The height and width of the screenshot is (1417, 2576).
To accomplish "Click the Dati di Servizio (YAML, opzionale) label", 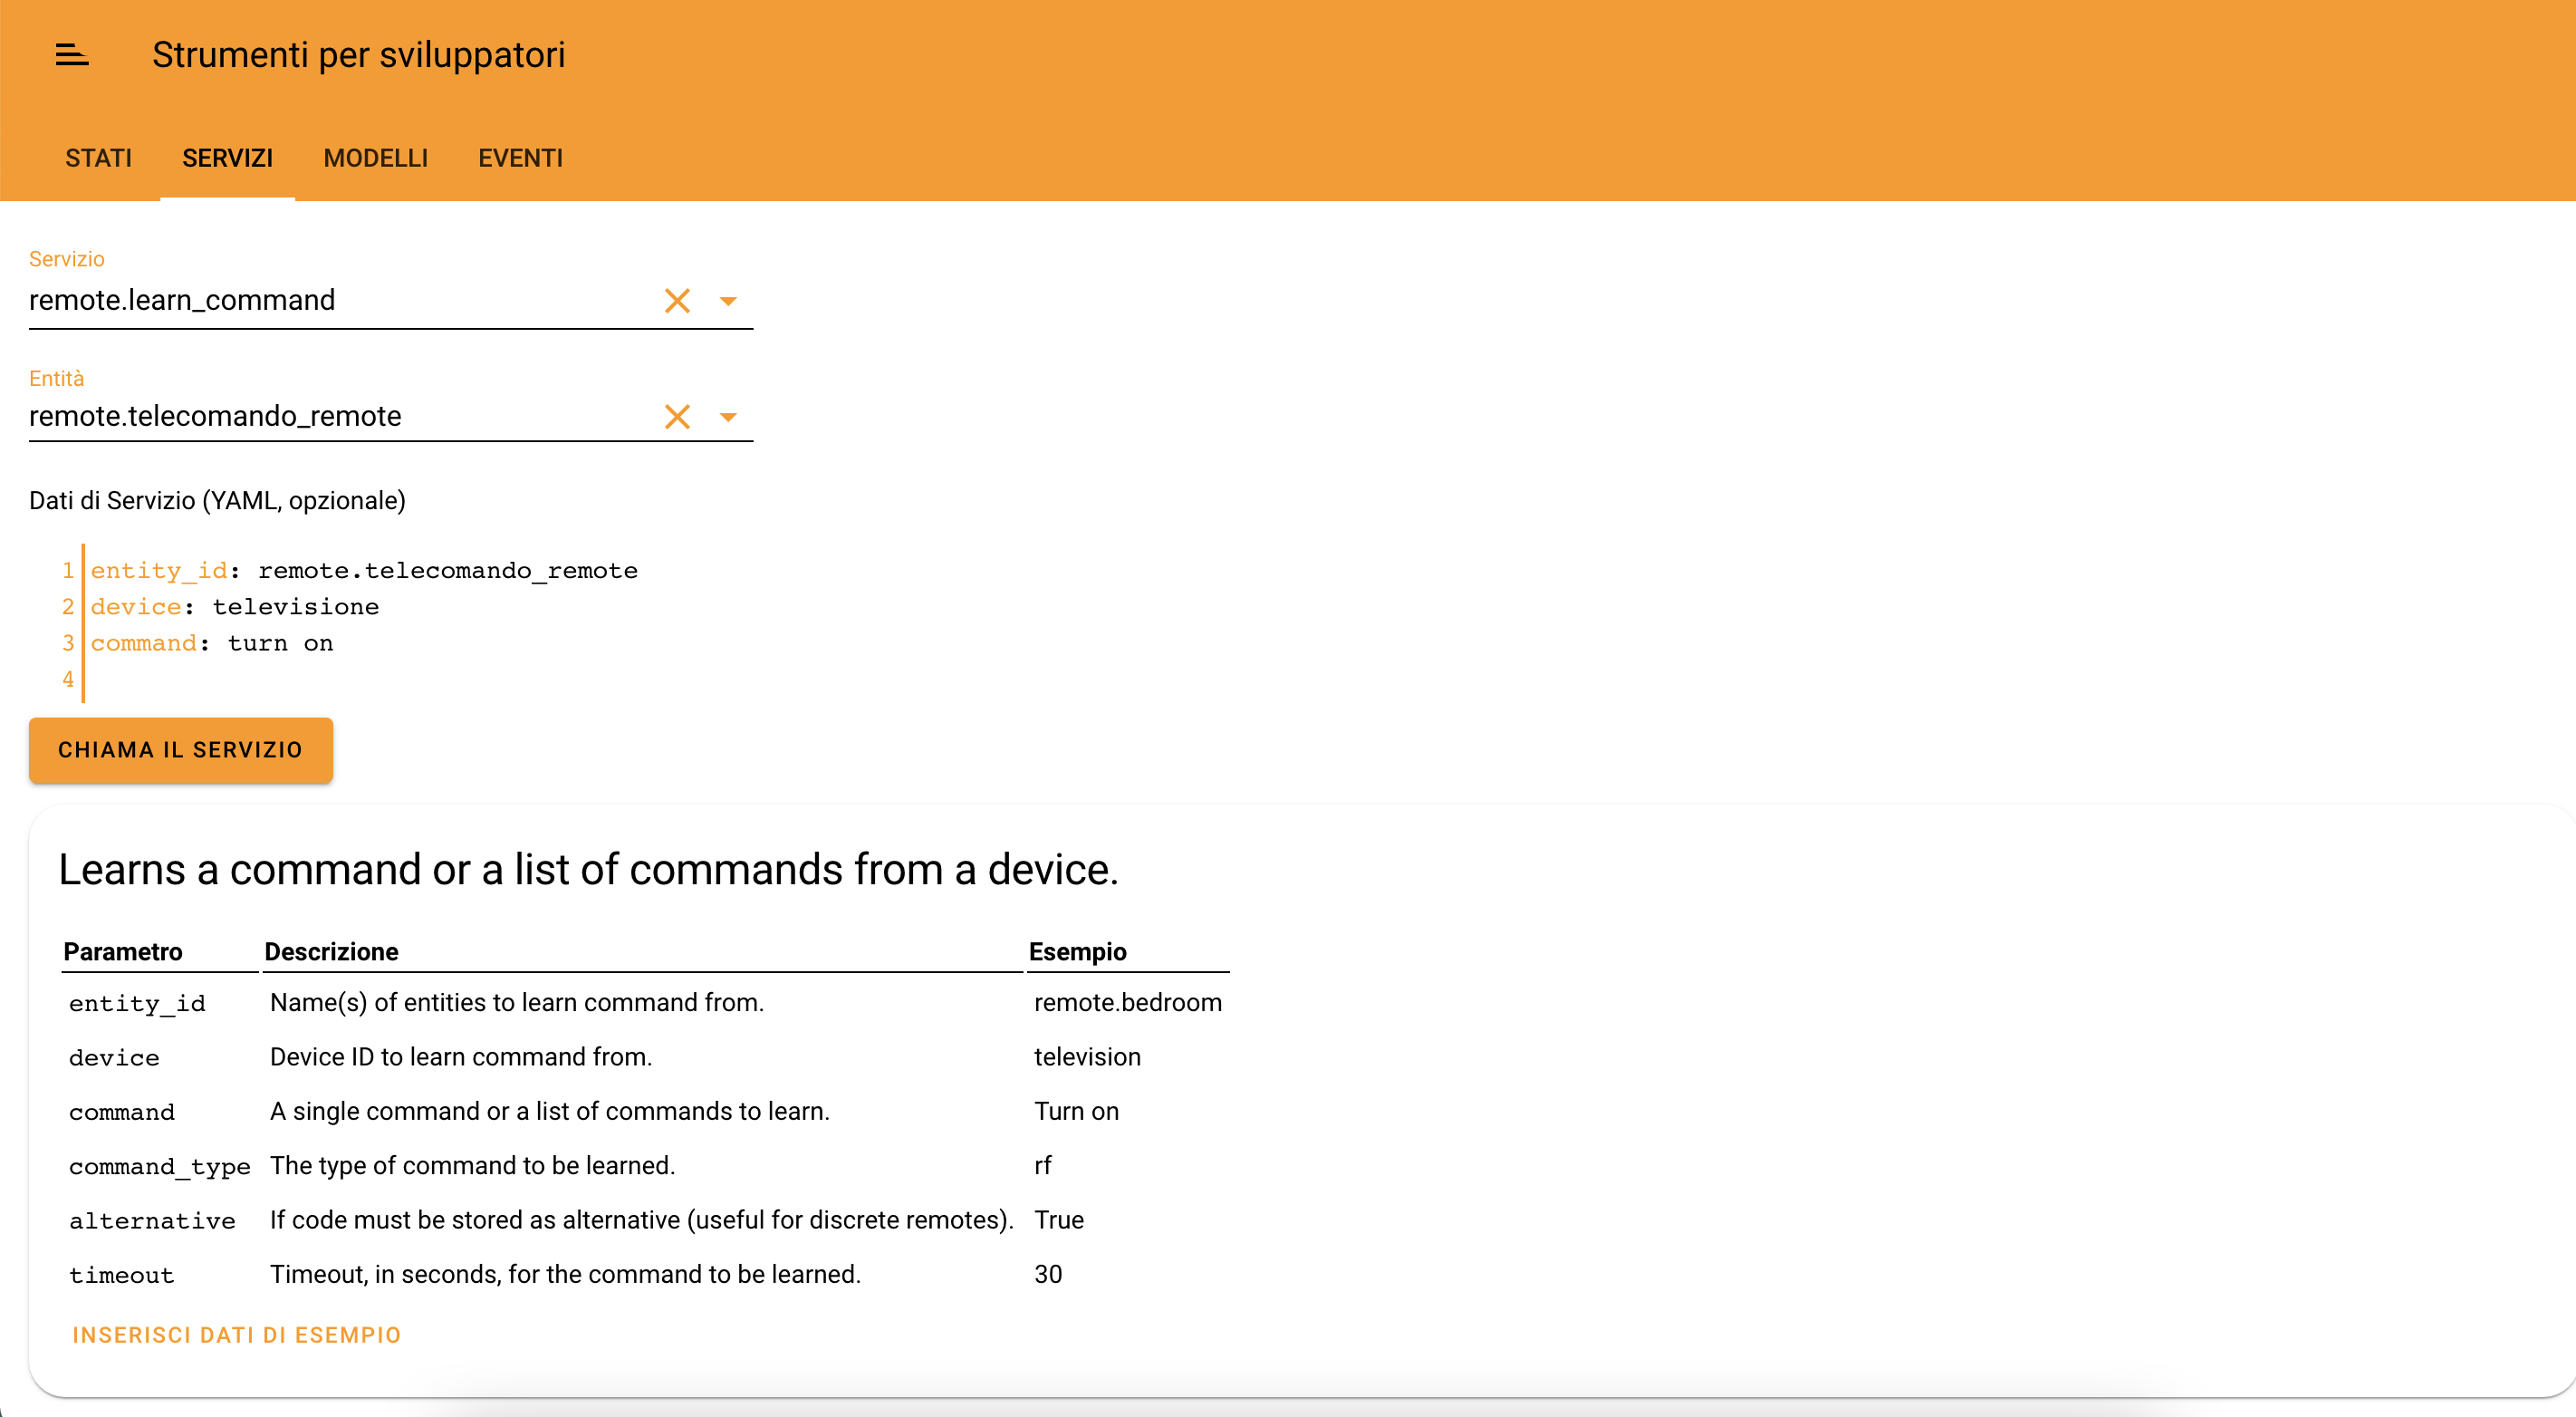I will click(217, 501).
